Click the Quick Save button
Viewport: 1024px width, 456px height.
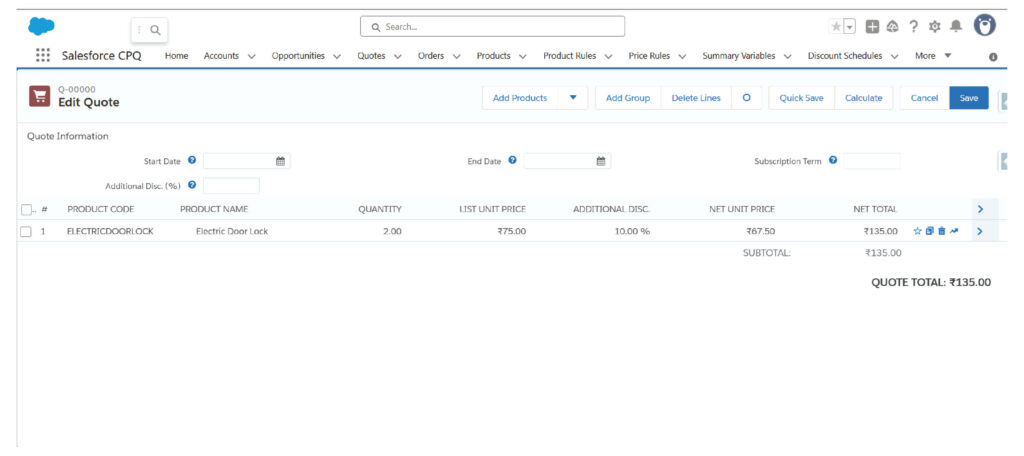click(801, 98)
